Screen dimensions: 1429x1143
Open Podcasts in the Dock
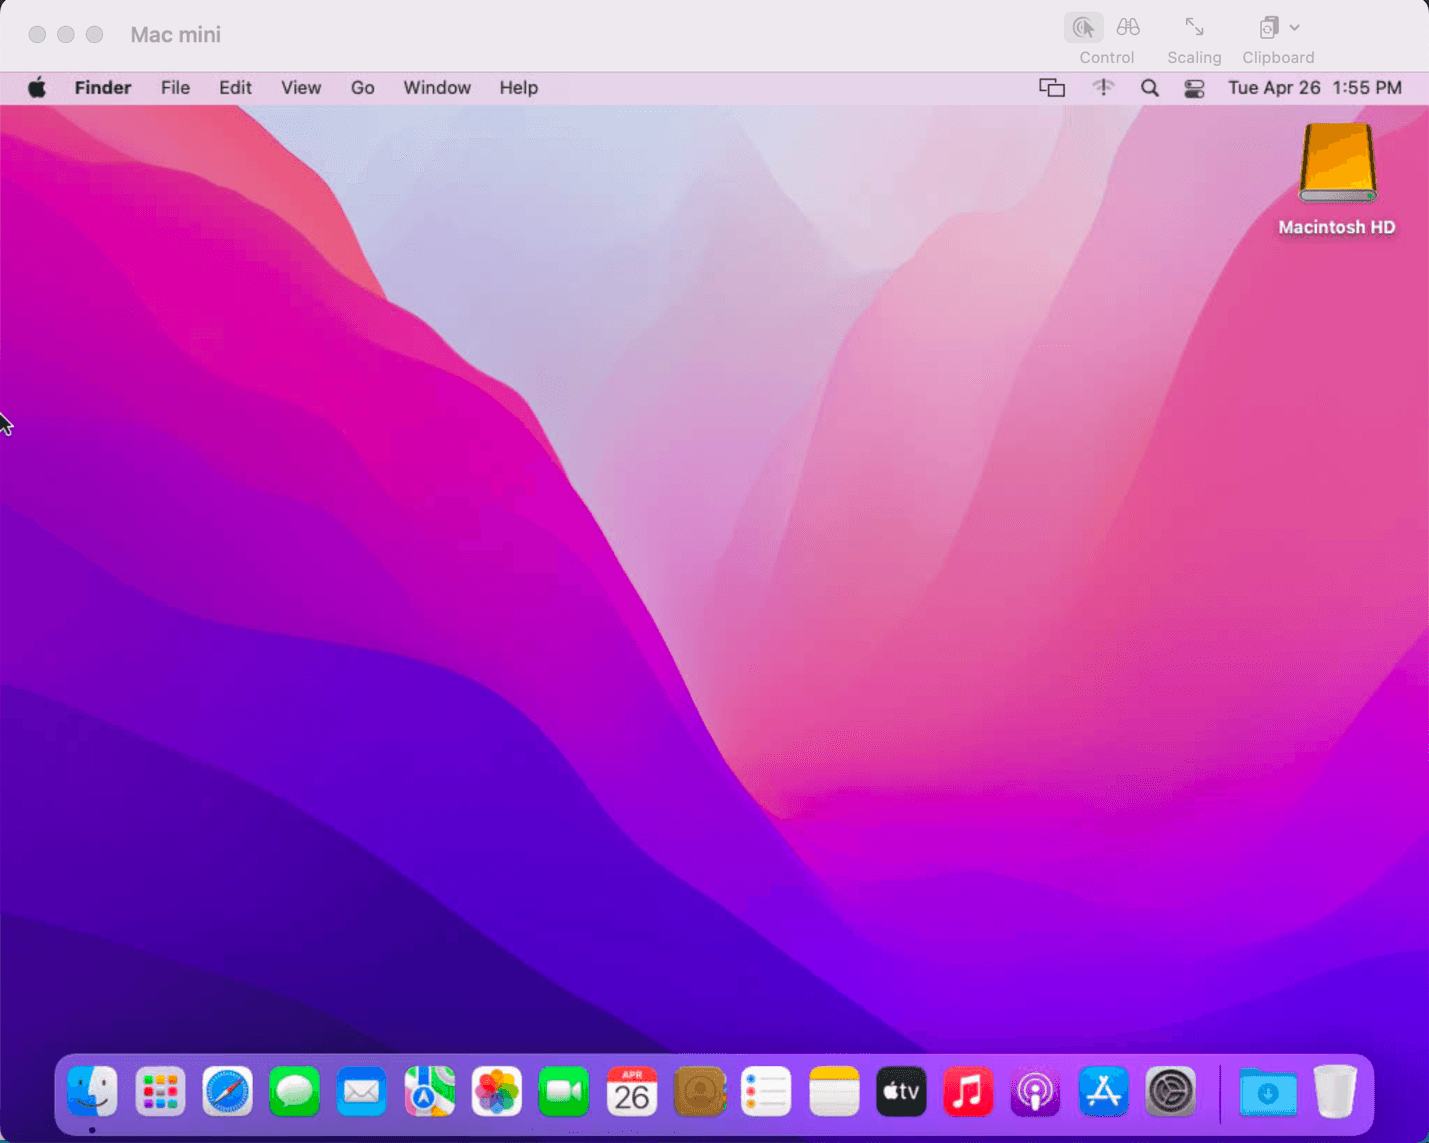point(1035,1091)
